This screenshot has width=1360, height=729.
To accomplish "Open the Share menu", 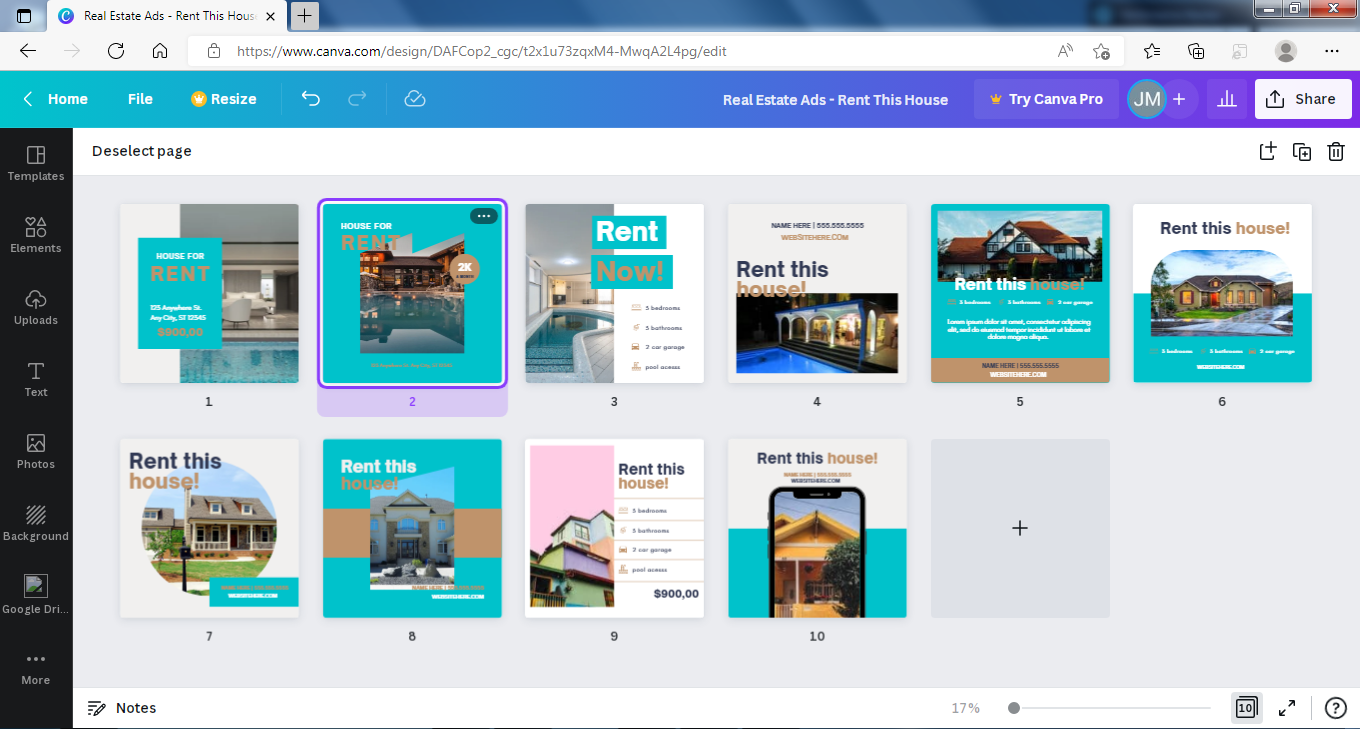I will pyautogui.click(x=1303, y=99).
